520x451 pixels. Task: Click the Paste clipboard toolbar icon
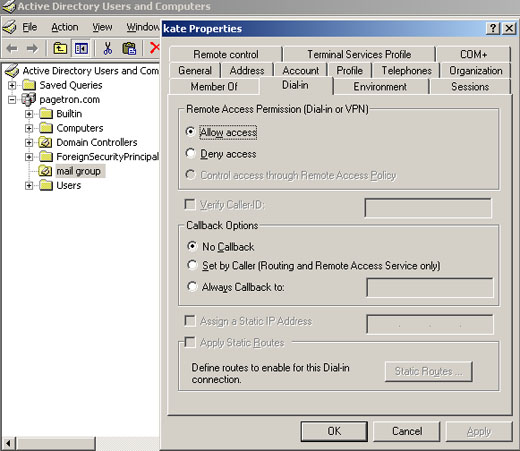(129, 49)
